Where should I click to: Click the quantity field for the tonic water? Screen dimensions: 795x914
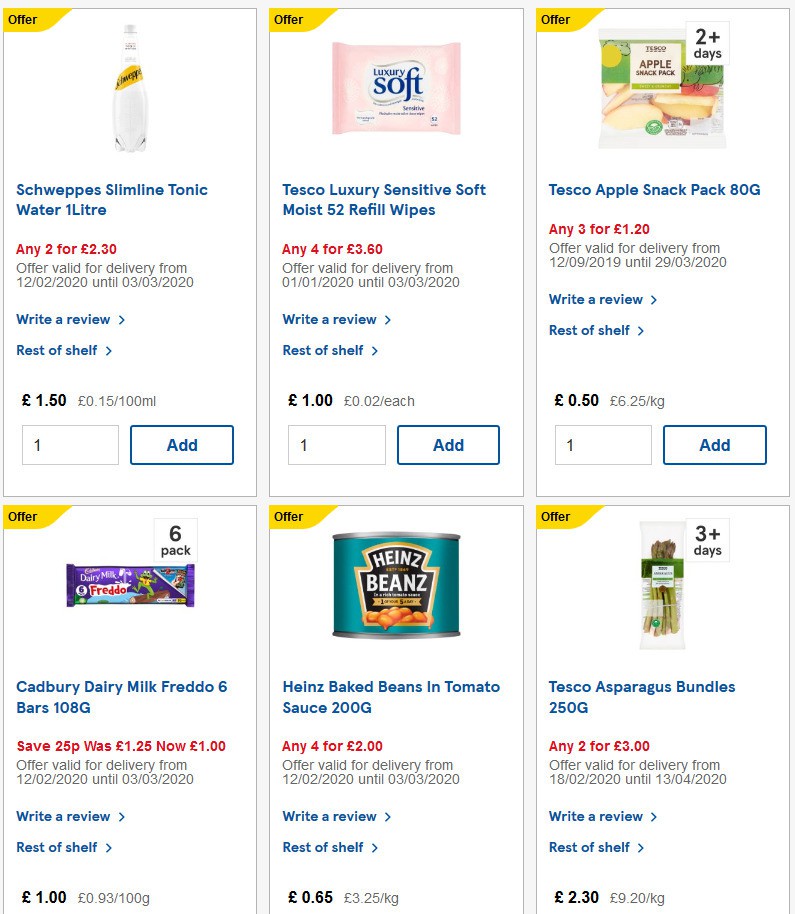(70, 444)
